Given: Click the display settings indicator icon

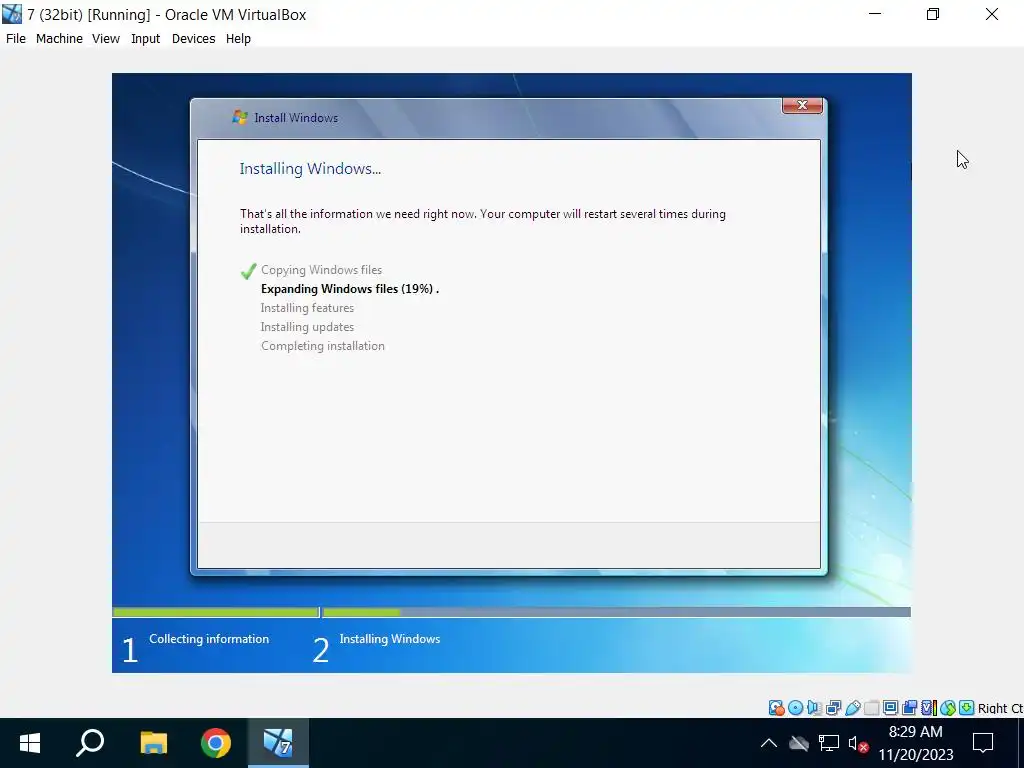Looking at the screenshot, I should [890, 708].
